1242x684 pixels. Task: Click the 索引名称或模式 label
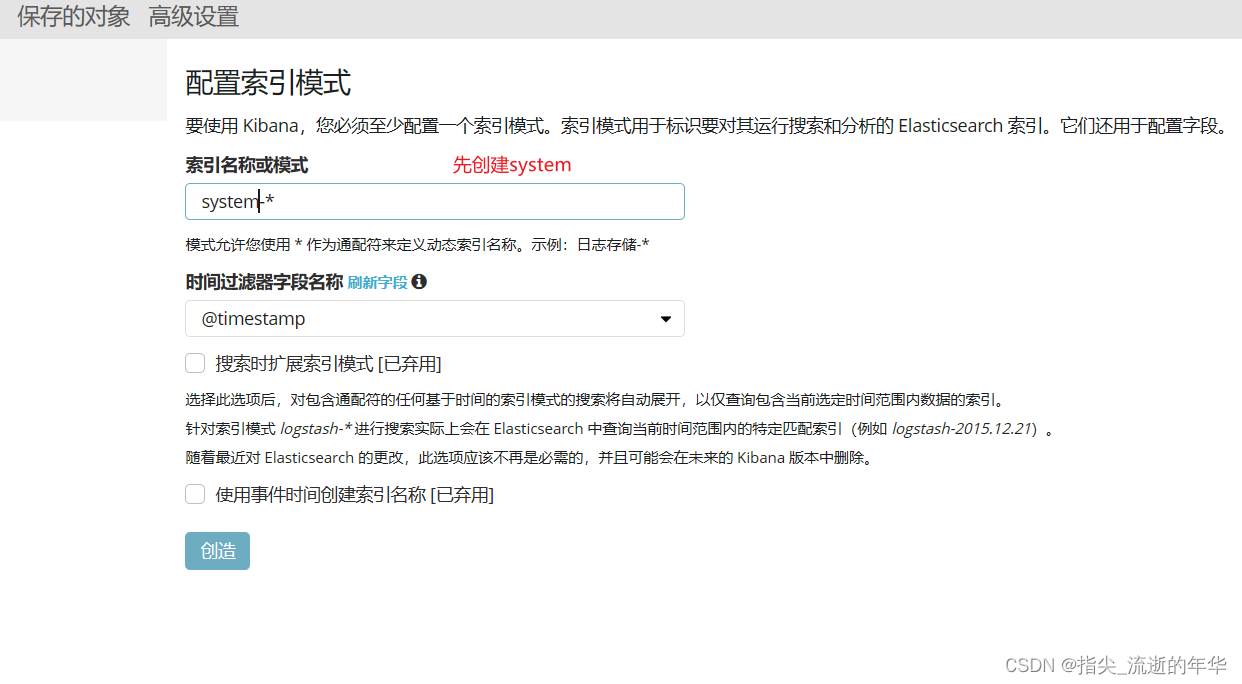tap(247, 165)
